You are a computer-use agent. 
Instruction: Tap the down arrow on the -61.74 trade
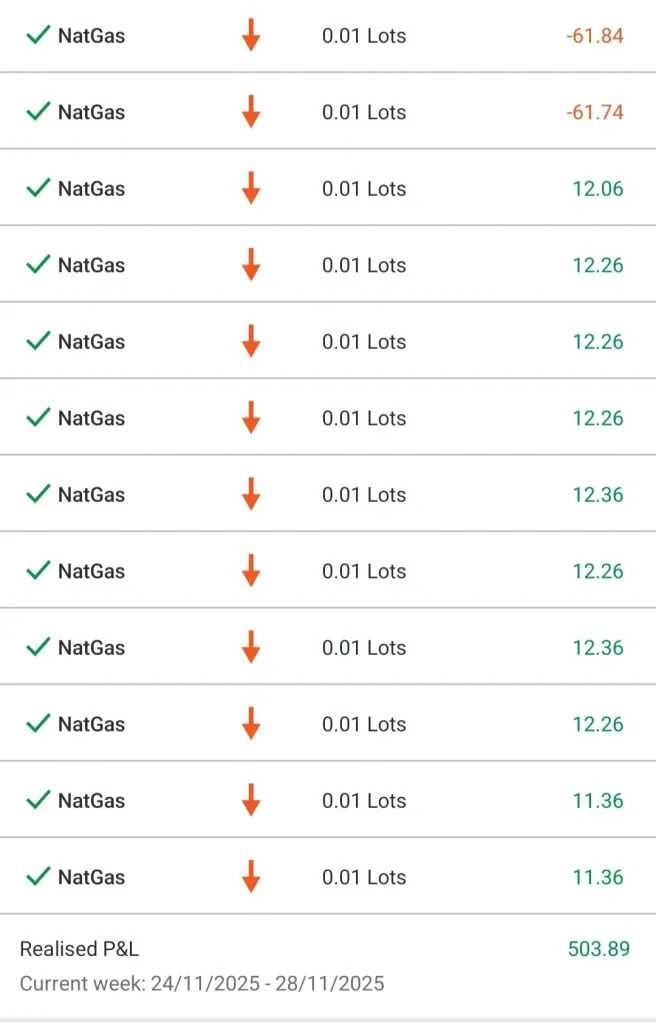coord(251,112)
